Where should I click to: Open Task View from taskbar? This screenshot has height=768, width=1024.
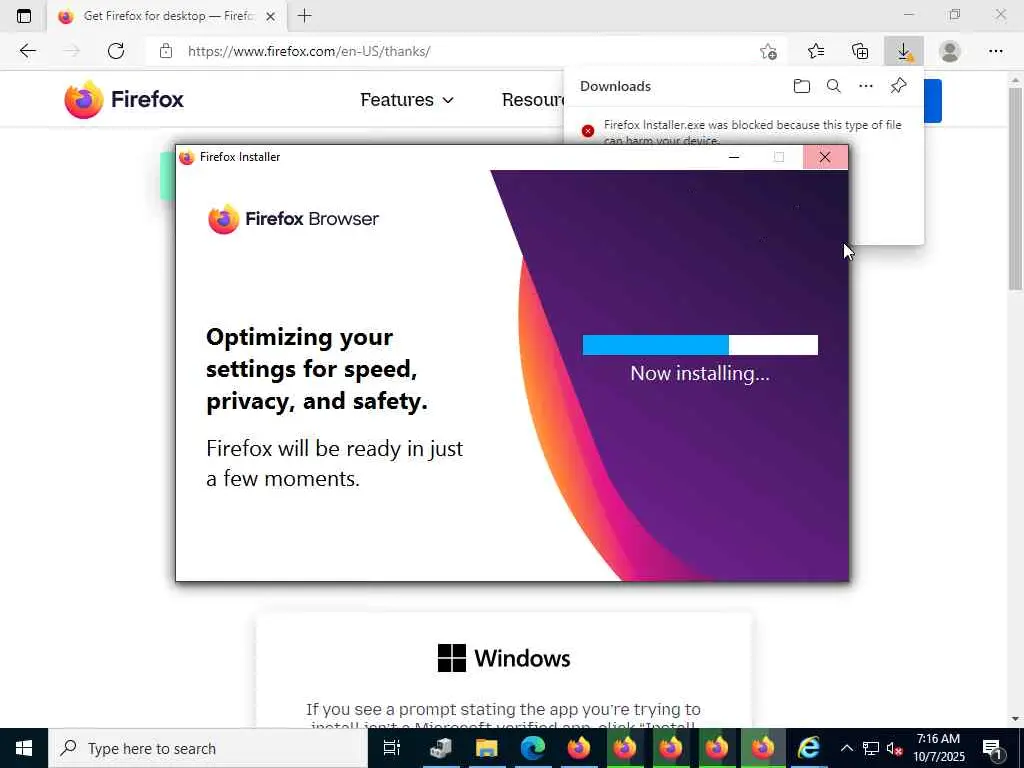click(x=392, y=748)
